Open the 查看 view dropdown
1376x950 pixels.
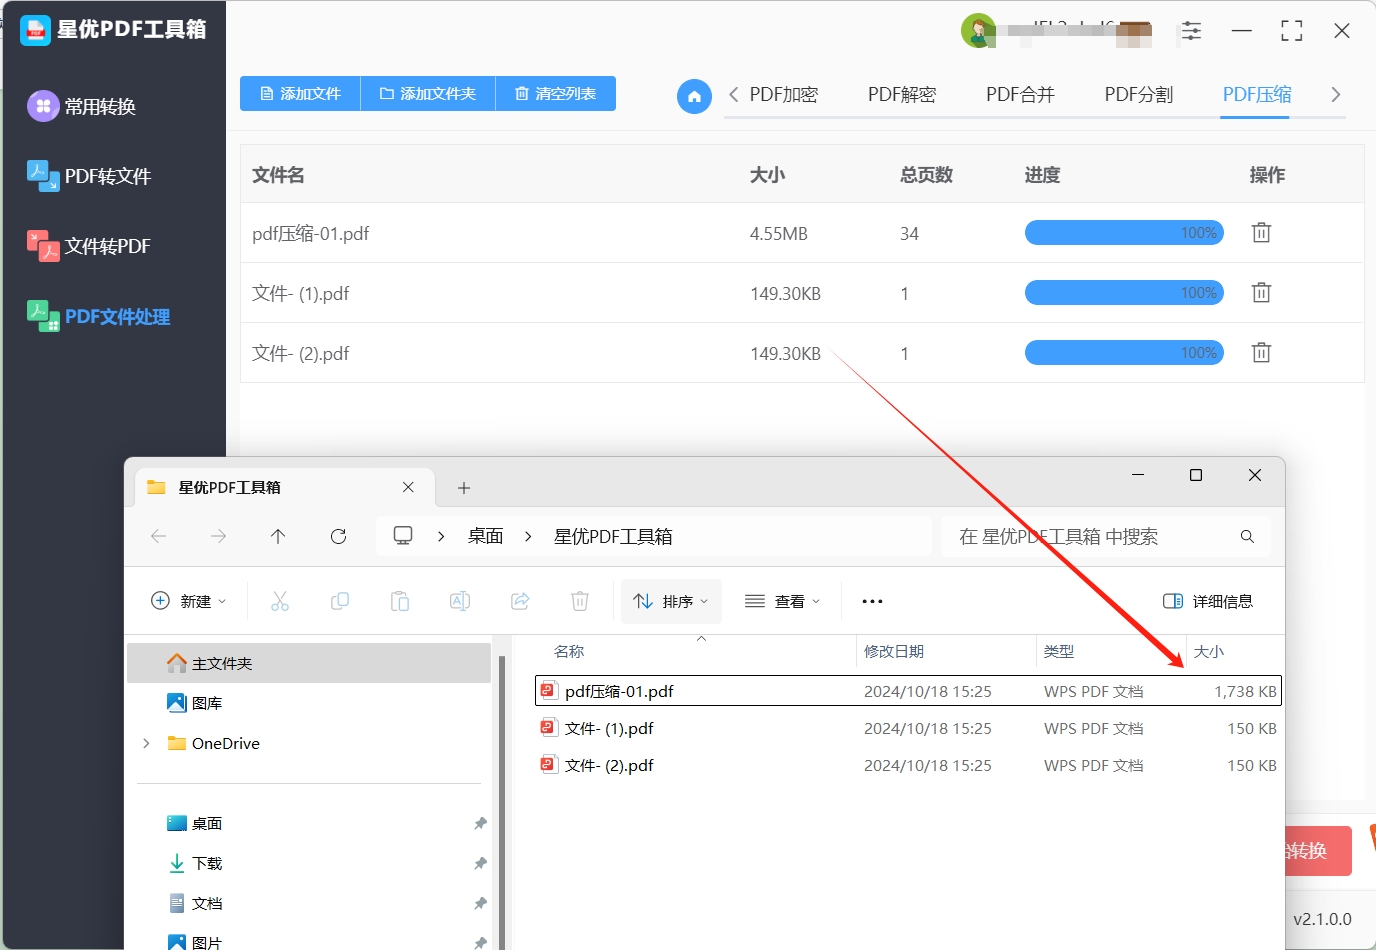coord(783,601)
